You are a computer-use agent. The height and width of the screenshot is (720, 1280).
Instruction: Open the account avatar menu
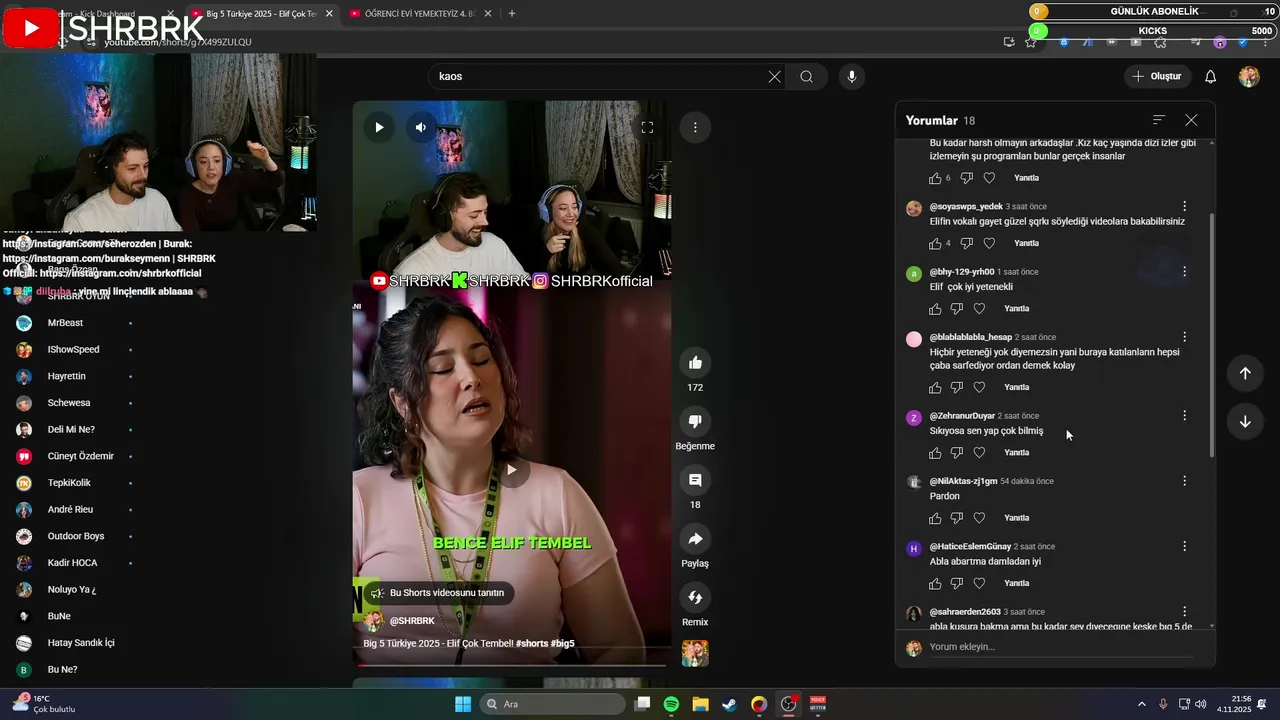[1249, 77]
